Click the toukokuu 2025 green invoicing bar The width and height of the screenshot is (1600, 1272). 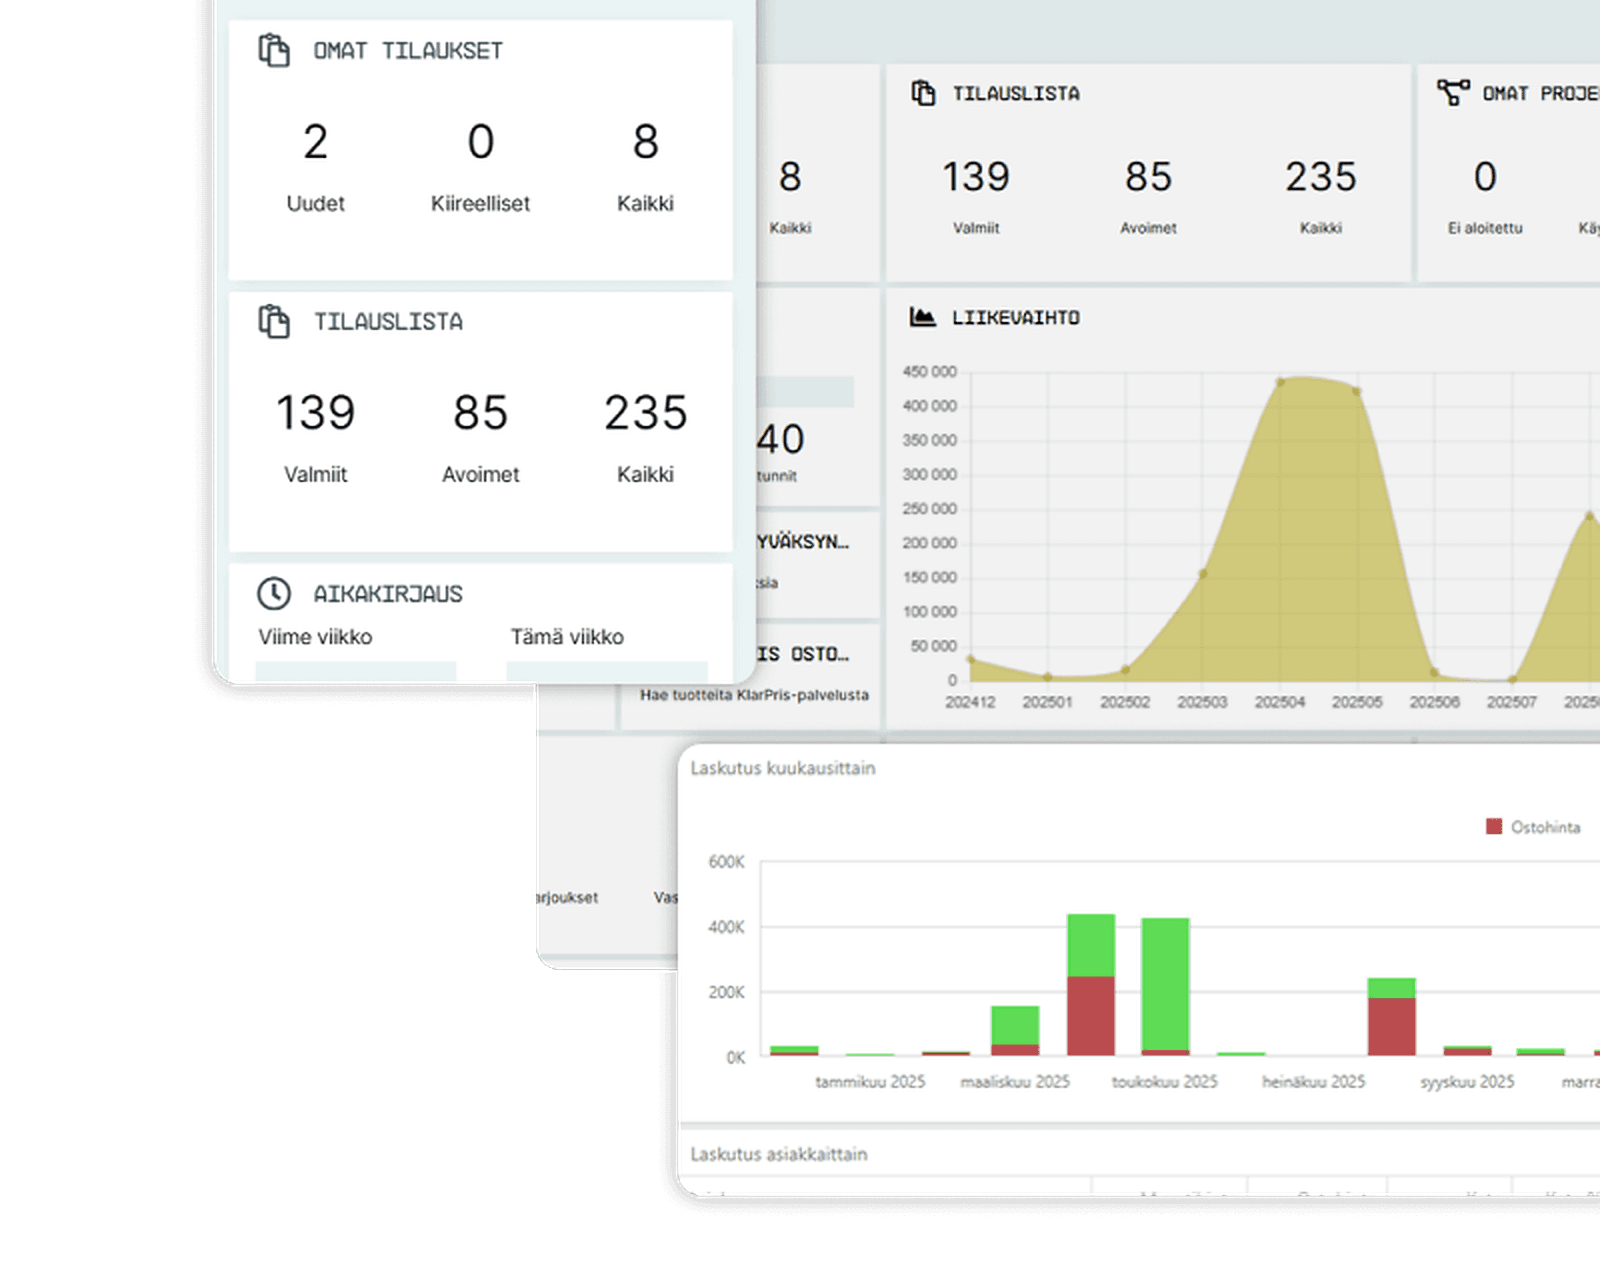pos(1165,983)
